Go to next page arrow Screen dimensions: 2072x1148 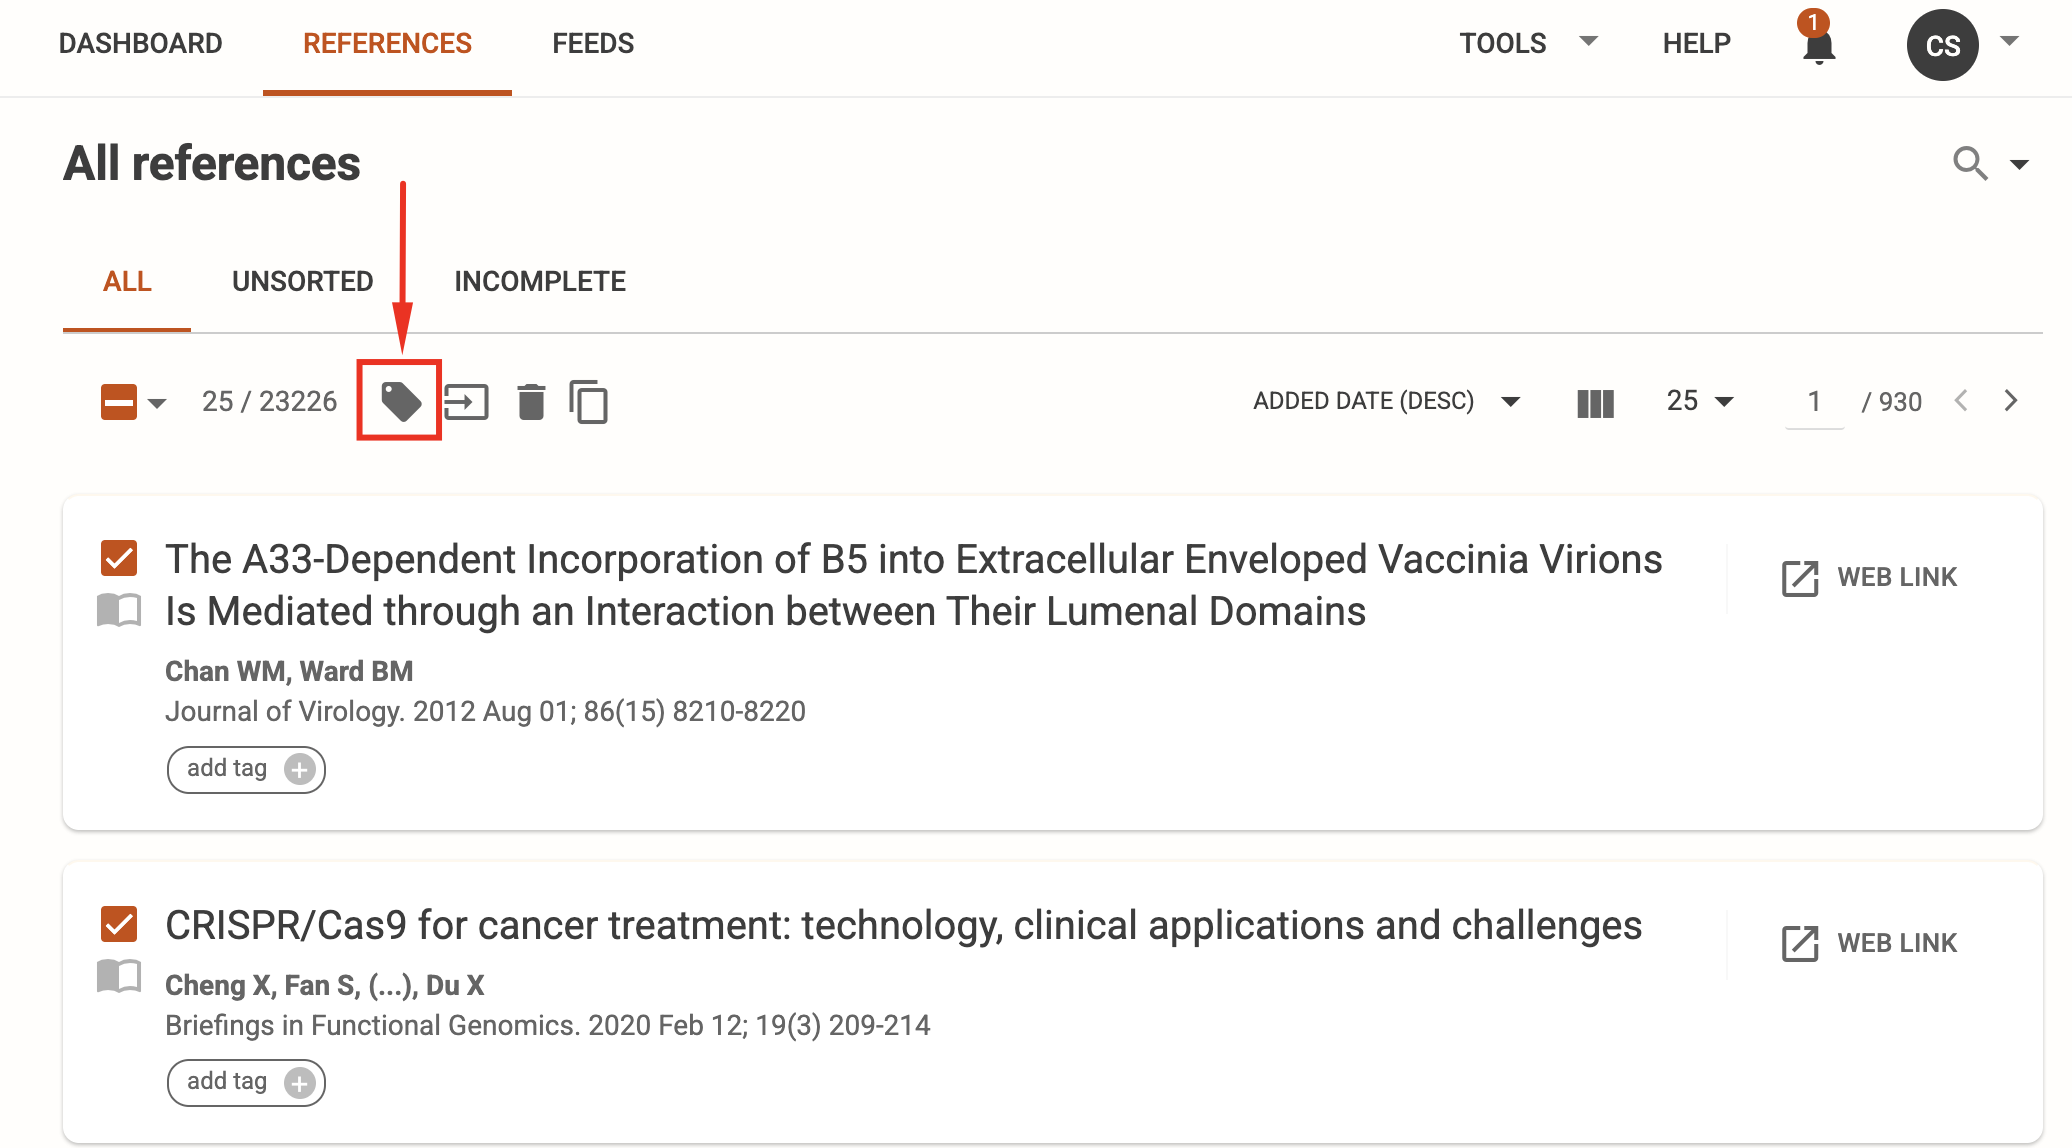click(2010, 401)
